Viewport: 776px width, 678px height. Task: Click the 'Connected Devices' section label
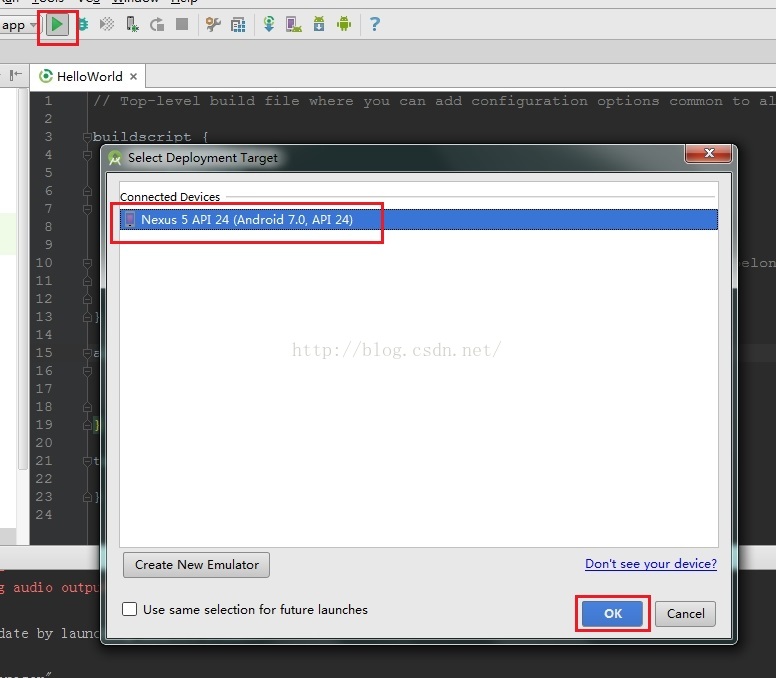[x=170, y=196]
